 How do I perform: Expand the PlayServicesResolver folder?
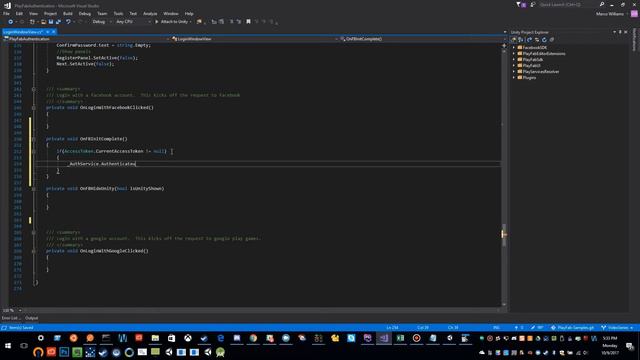click(x=514, y=71)
